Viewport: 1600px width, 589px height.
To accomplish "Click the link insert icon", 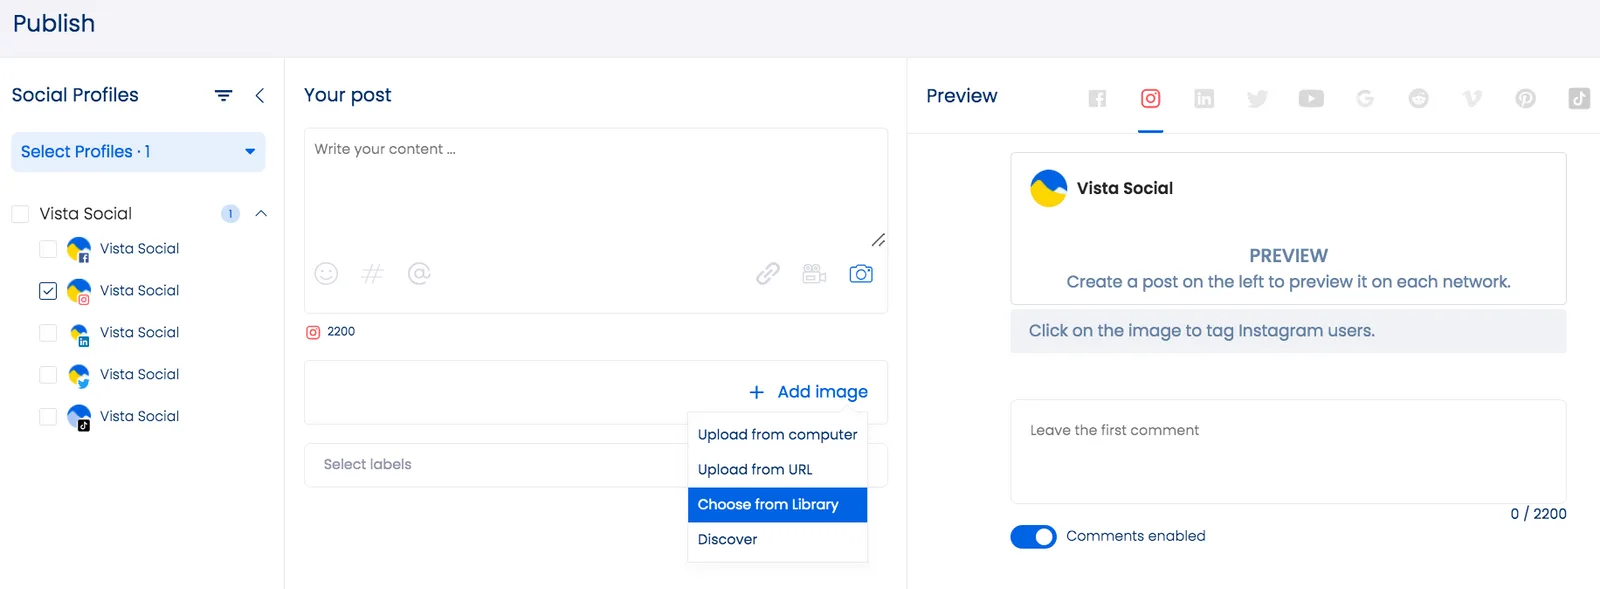I will pos(767,274).
